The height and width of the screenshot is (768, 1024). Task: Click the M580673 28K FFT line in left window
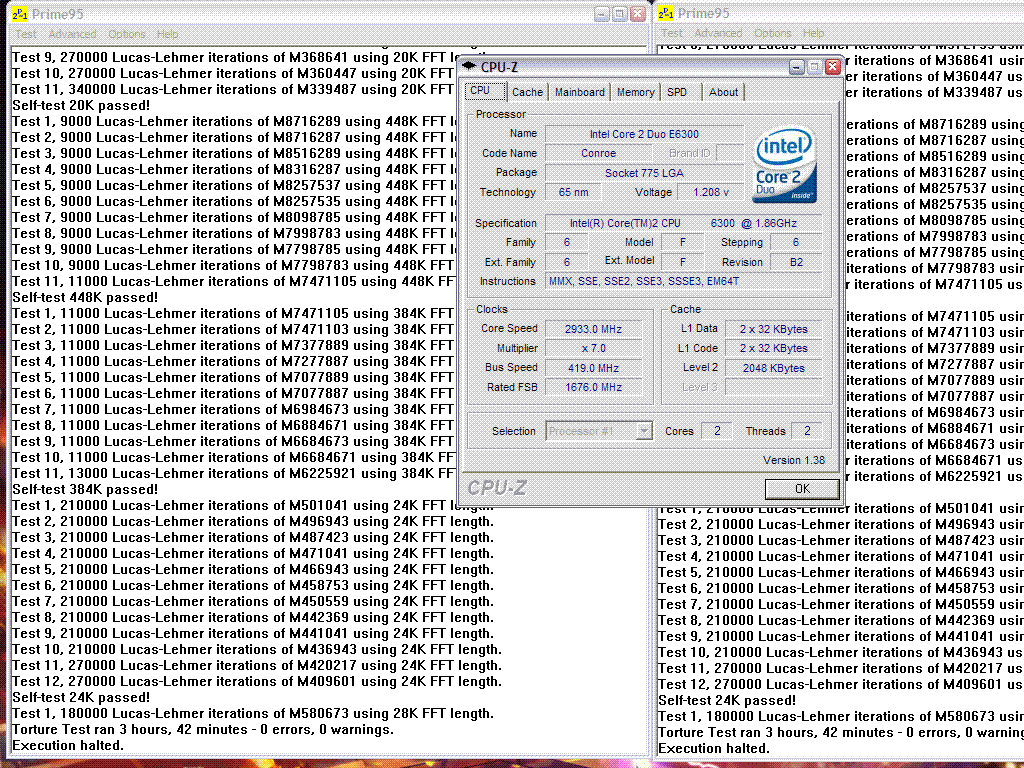tap(253, 714)
